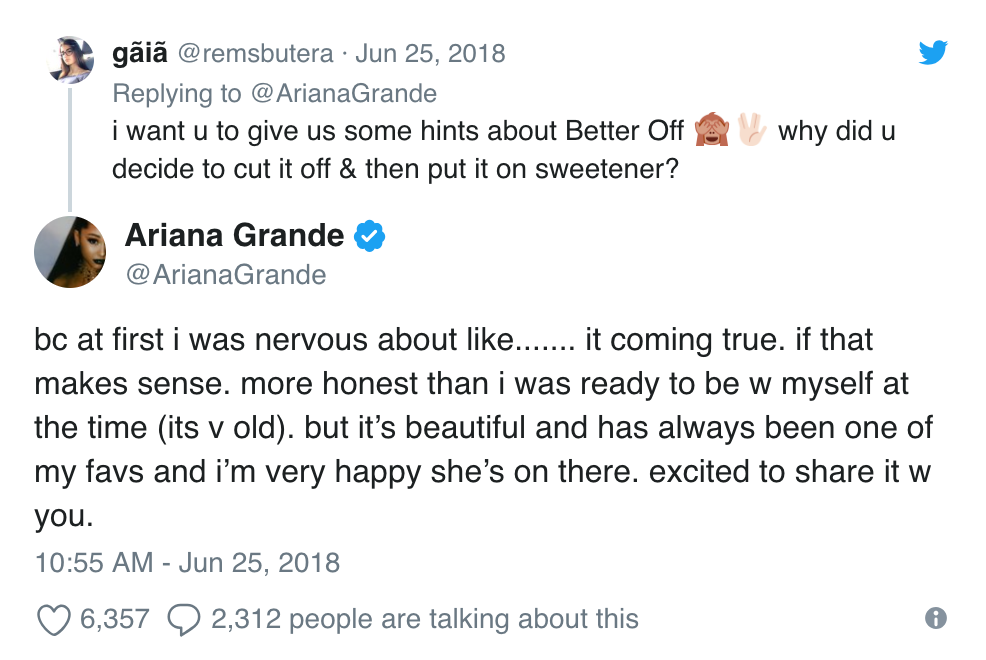The image size is (986, 660).
Task: Click Ariana Grande's blue verified badge
Action: [x=370, y=237]
